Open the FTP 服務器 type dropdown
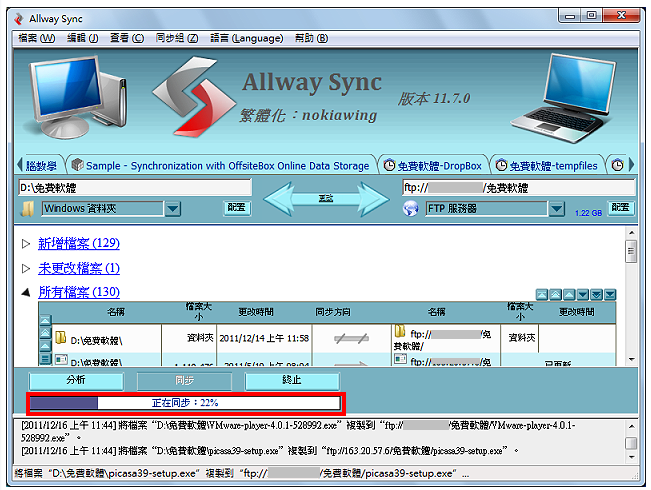Image resolution: width=651 pixels, height=490 pixels. point(557,208)
